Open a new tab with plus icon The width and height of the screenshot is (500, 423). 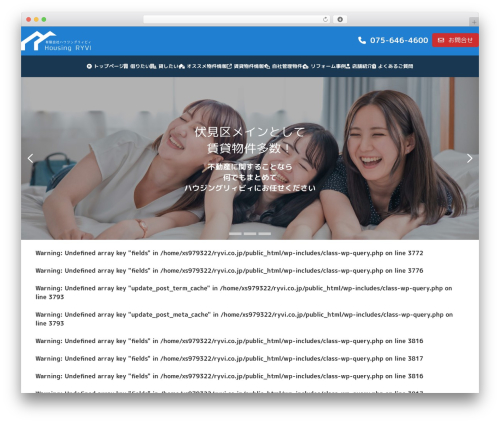tap(474, 22)
